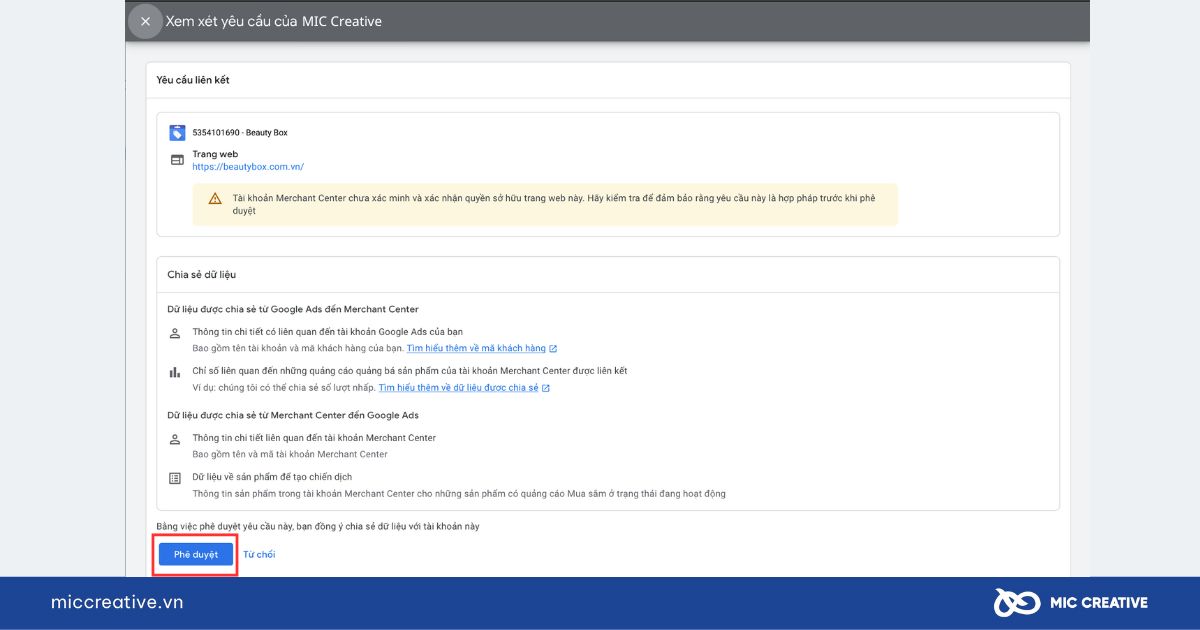
Task: Reject the request with Từ chối
Action: point(259,554)
